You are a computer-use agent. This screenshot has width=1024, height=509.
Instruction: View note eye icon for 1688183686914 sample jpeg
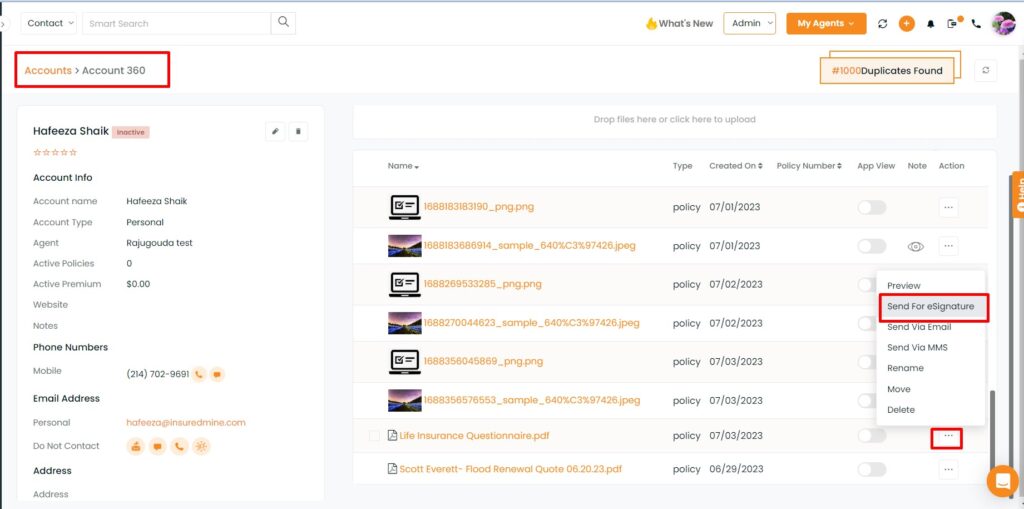(x=916, y=246)
